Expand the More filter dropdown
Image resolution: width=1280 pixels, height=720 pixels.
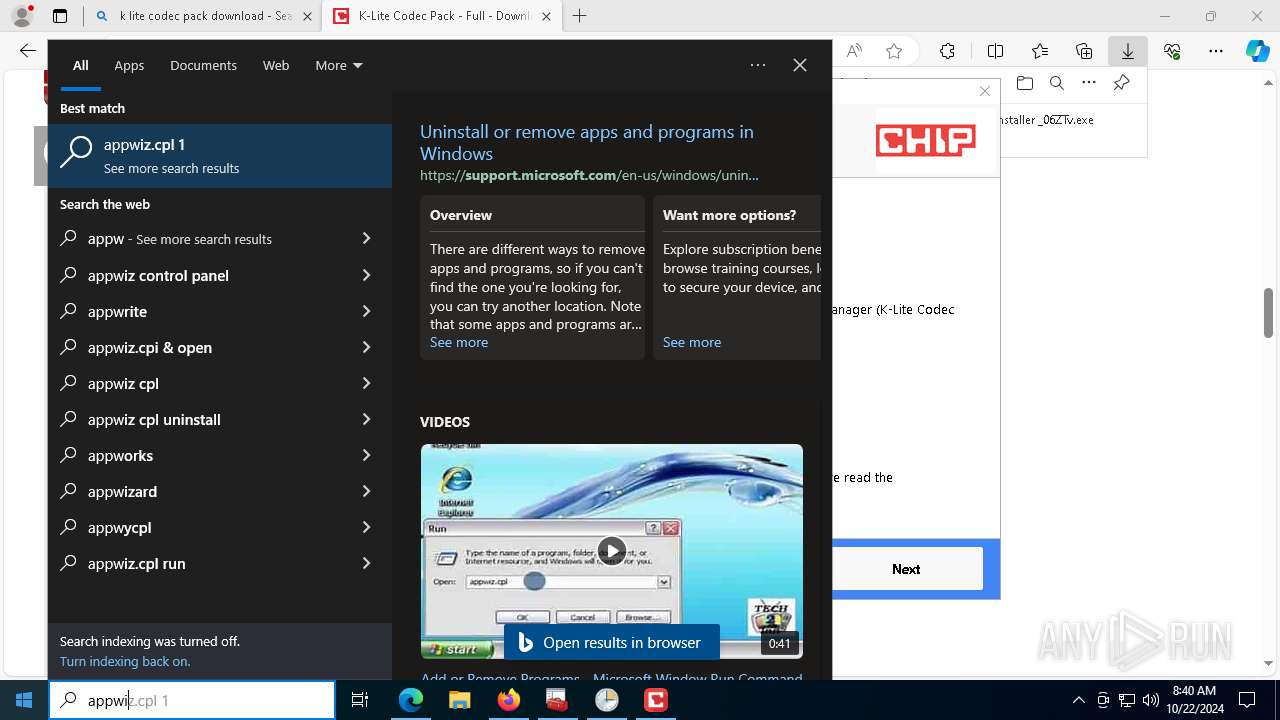click(x=339, y=65)
